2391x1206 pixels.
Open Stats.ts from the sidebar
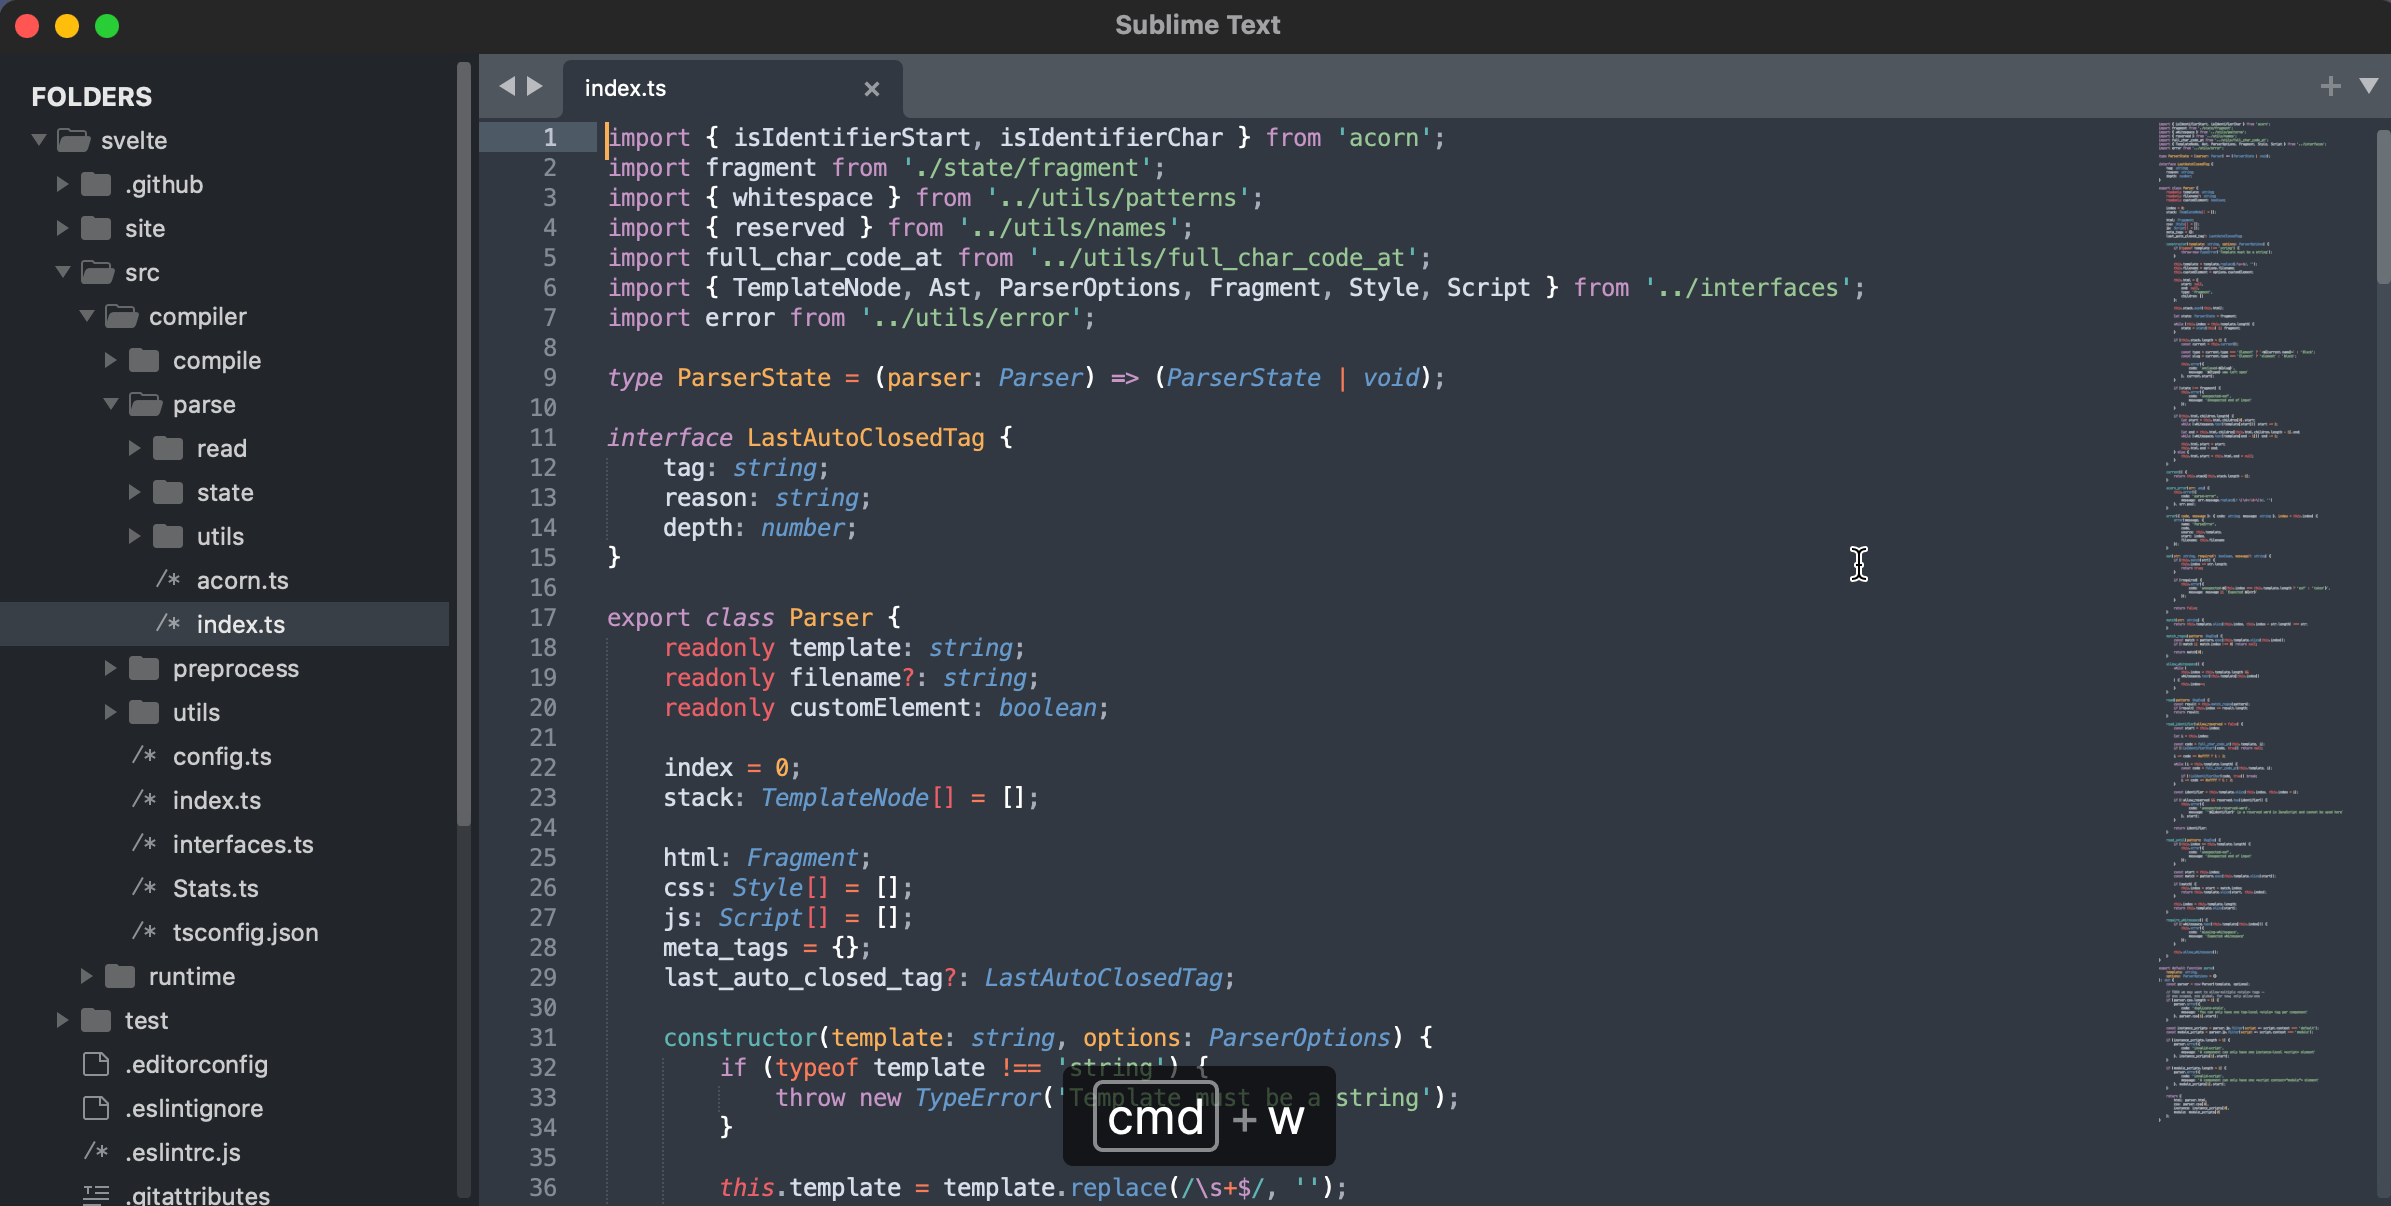point(216,888)
